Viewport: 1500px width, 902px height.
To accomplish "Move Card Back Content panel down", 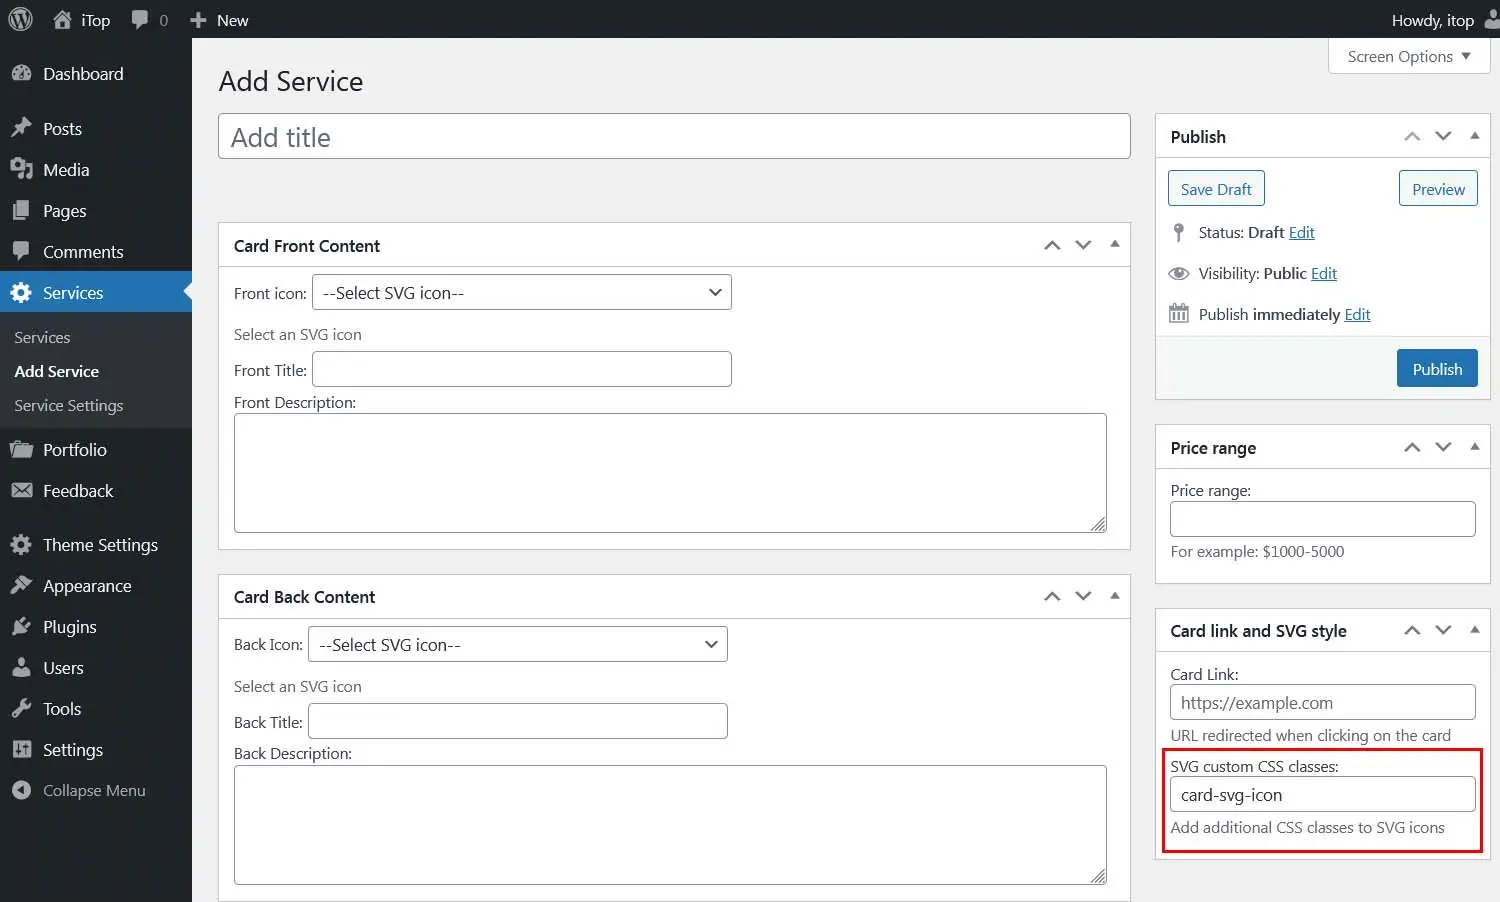I will [x=1083, y=596].
